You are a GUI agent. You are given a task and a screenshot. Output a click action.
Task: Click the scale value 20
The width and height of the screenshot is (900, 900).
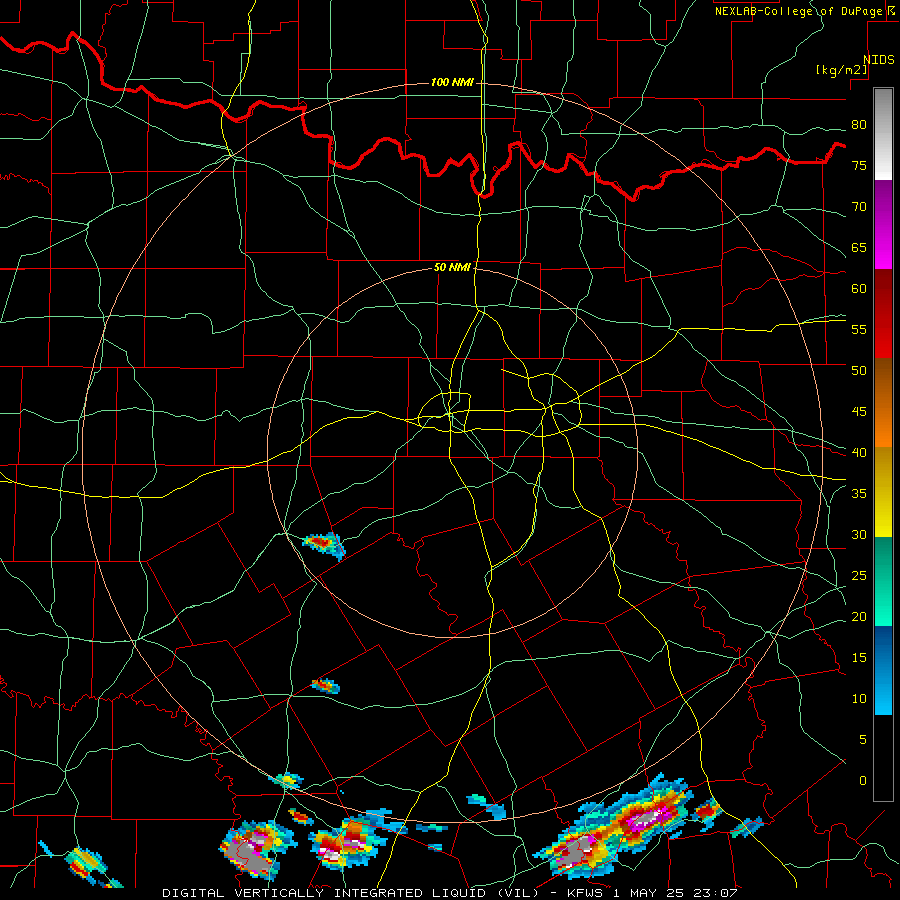(x=859, y=616)
